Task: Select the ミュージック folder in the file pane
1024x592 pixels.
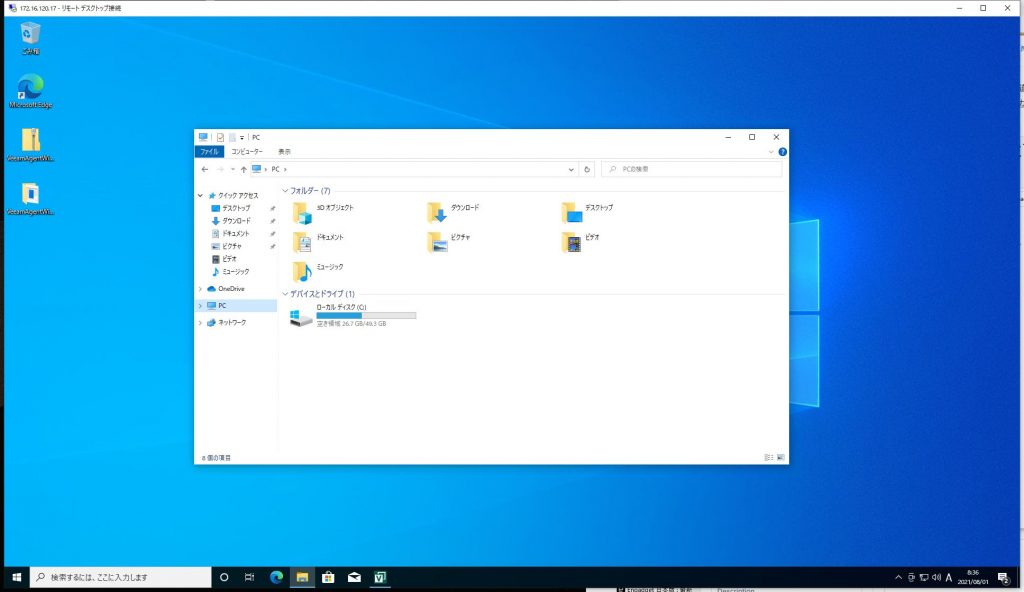Action: (x=318, y=272)
